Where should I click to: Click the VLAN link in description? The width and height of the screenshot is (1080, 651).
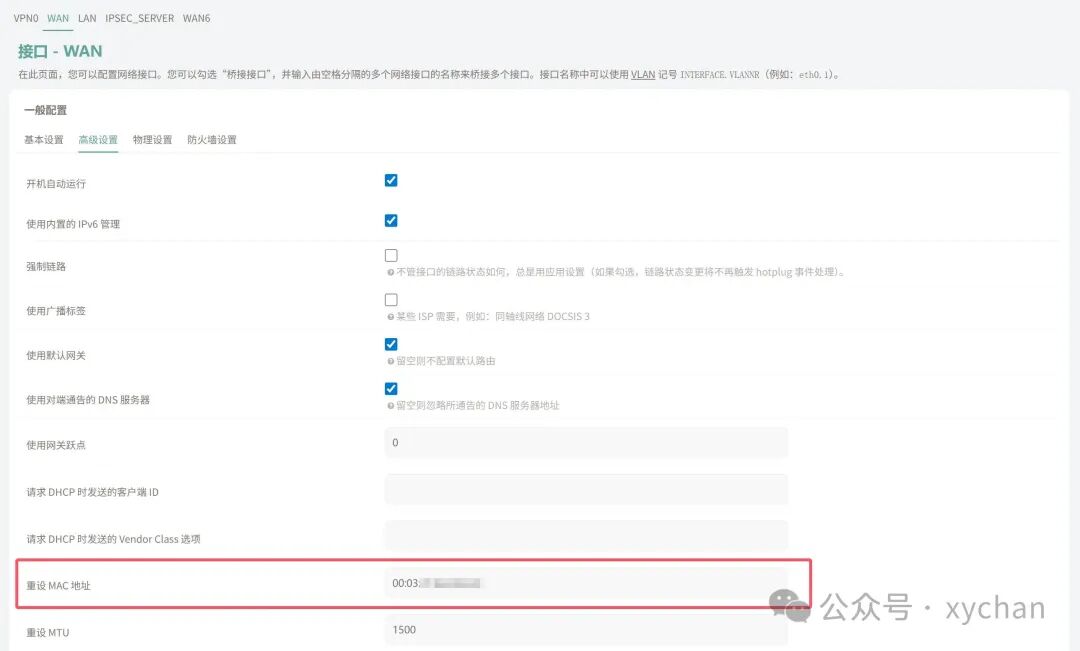tap(643, 74)
